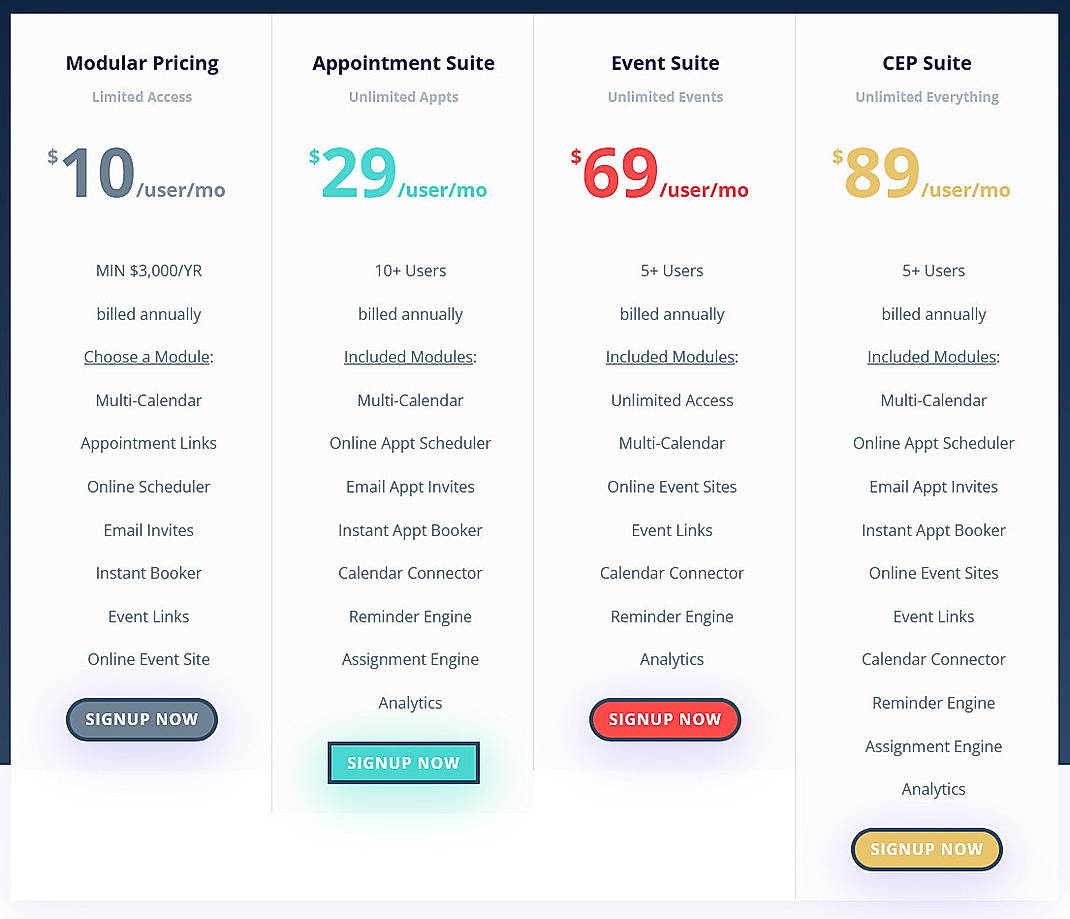
Task: Click the teal Signup Now button for Appointment Suite
Action: [x=403, y=763]
